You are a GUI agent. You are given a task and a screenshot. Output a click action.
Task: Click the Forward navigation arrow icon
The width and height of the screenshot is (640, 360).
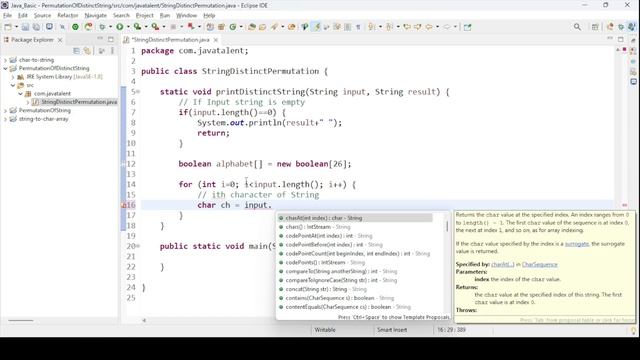click(x=447, y=27)
